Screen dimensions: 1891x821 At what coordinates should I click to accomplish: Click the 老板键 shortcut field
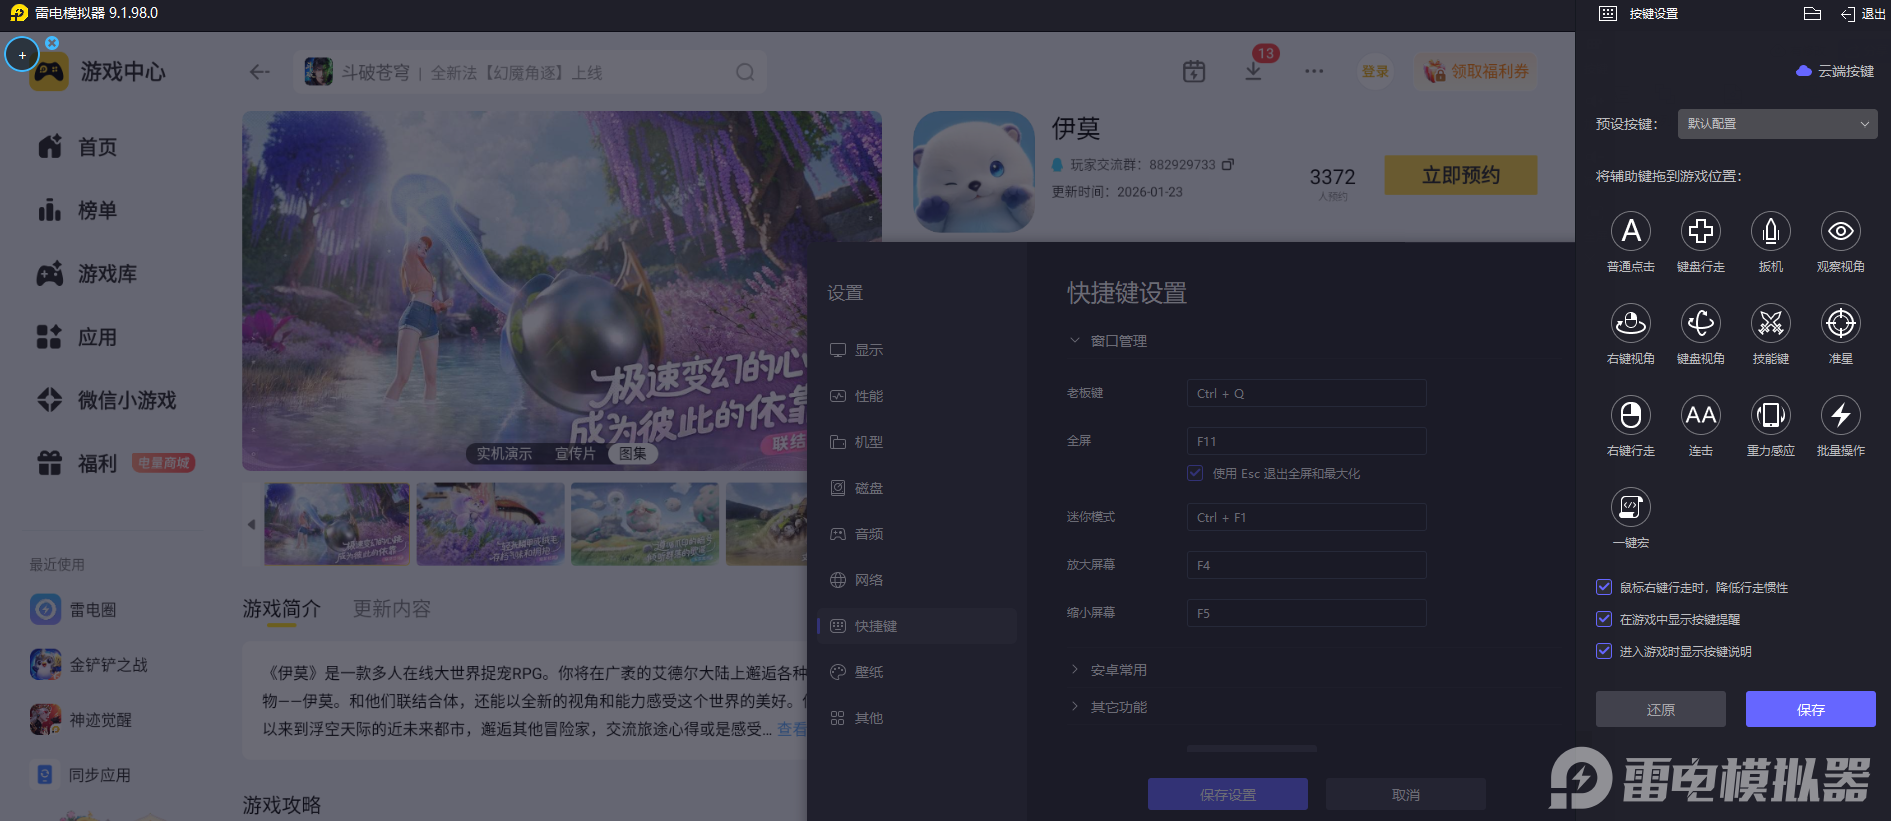point(1306,393)
